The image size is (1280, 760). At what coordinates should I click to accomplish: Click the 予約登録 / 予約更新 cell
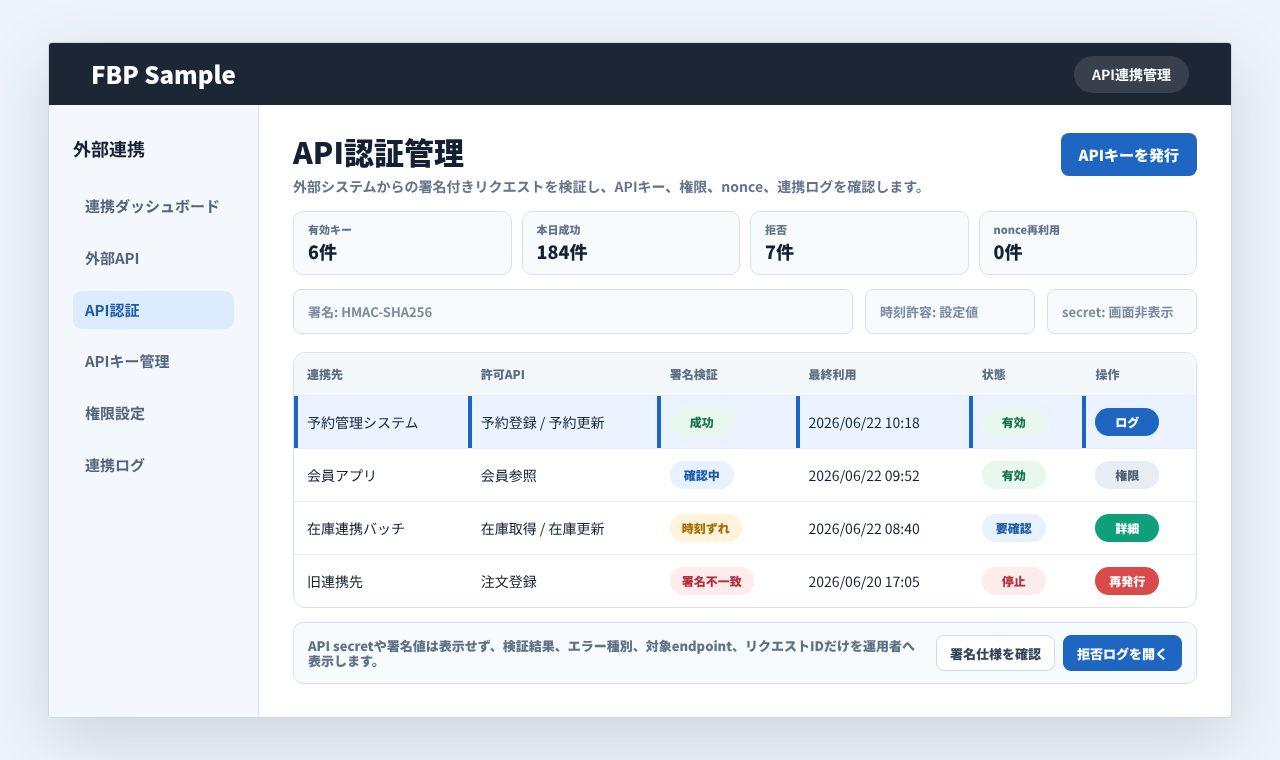[542, 422]
